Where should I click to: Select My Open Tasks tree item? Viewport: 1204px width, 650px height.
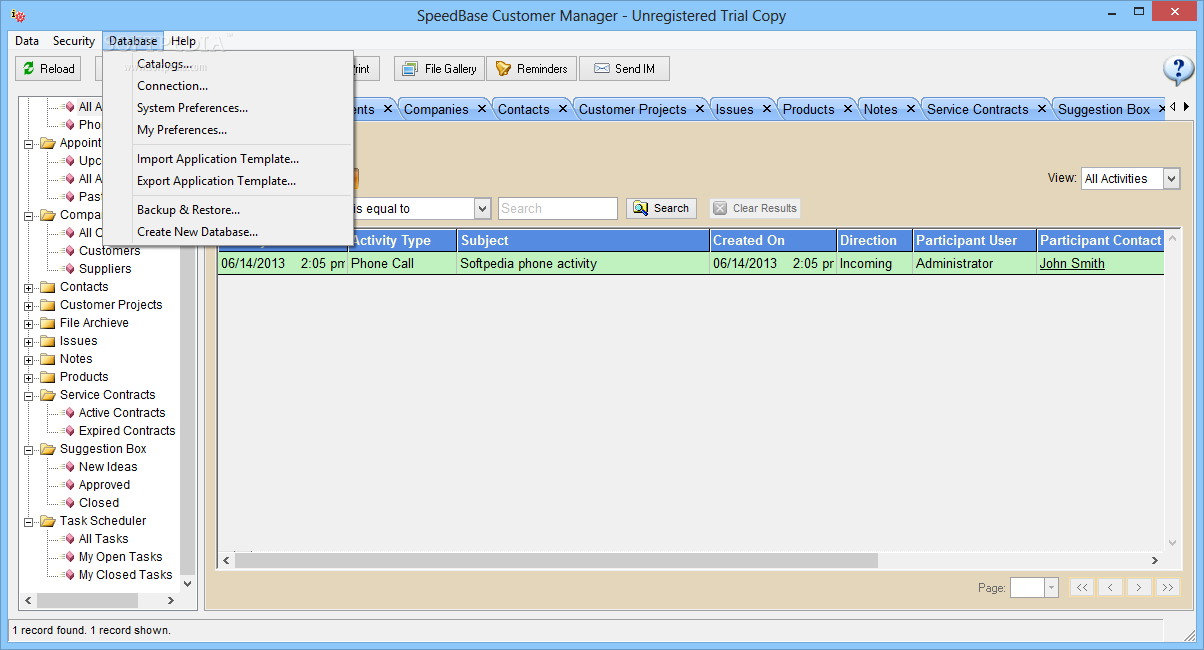(120, 557)
